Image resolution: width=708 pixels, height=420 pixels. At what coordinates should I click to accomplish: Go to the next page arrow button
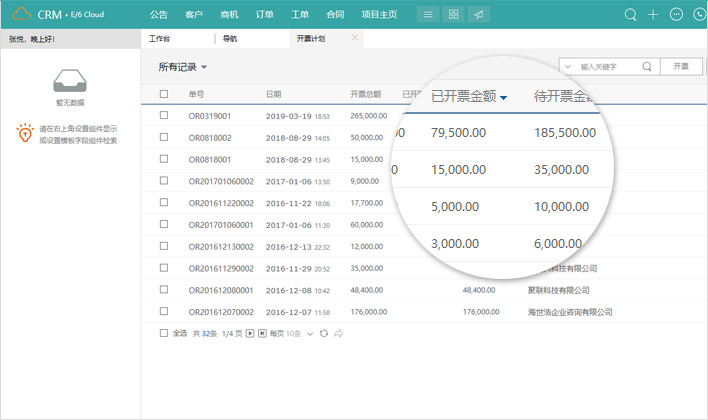[x=249, y=333]
